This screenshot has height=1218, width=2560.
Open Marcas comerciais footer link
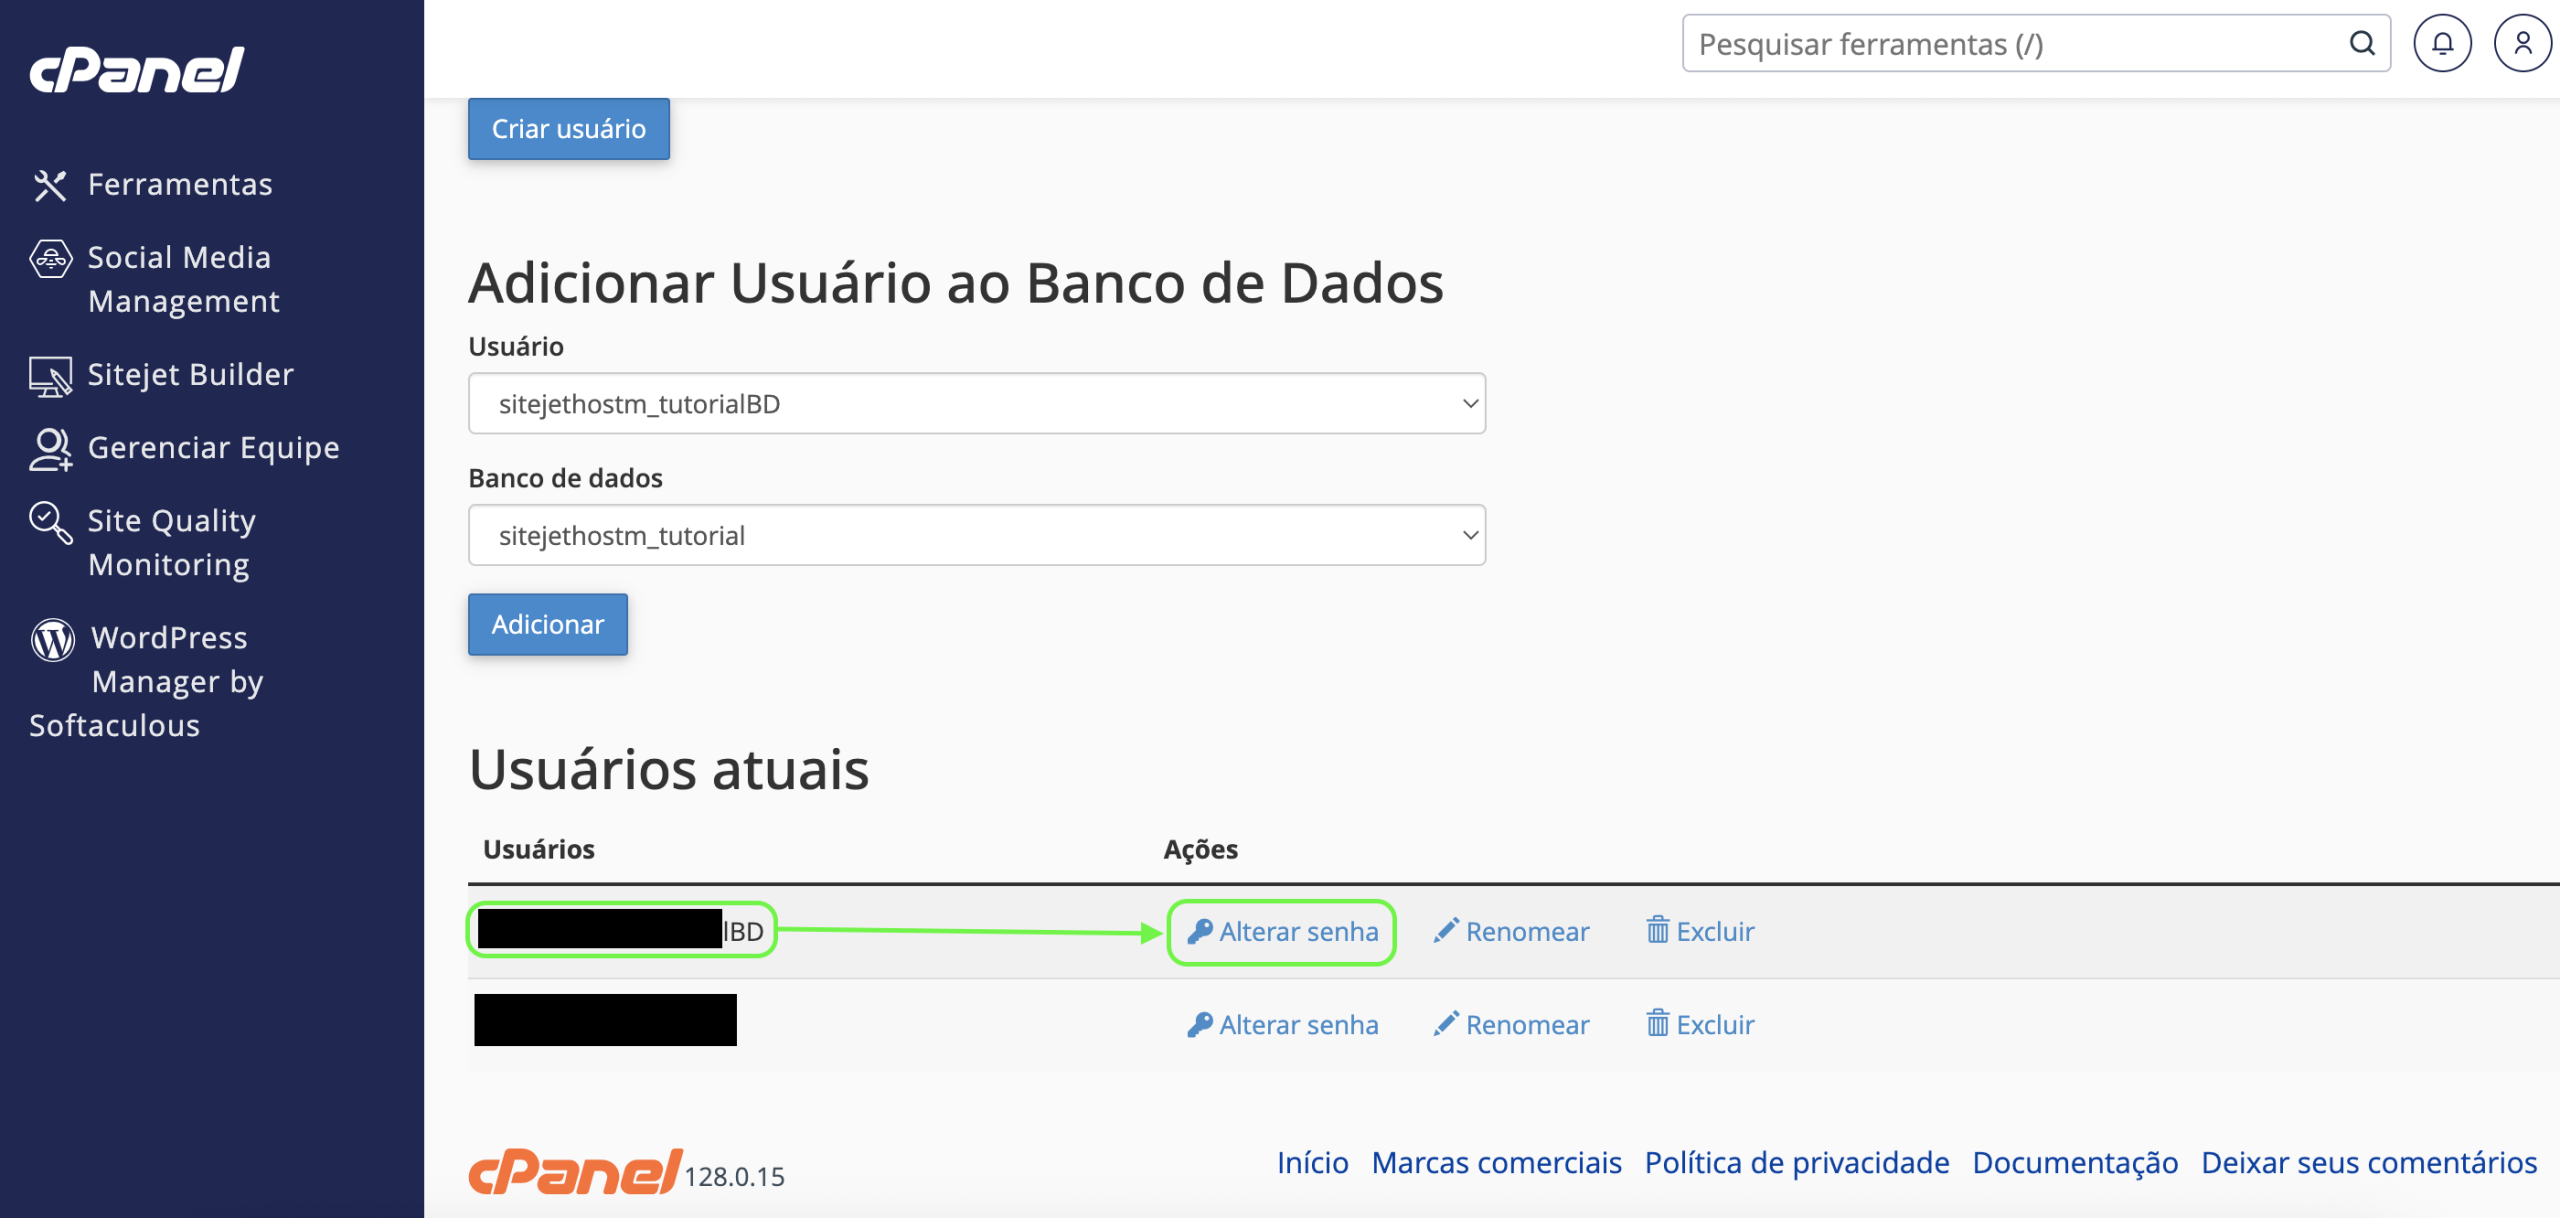(1496, 1163)
